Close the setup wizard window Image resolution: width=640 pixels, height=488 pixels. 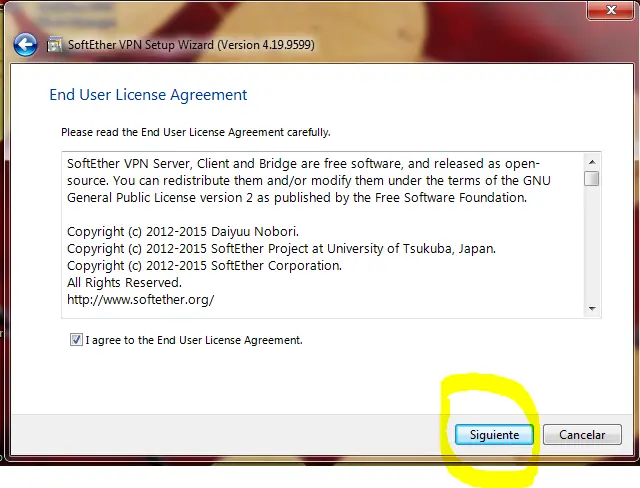[610, 10]
